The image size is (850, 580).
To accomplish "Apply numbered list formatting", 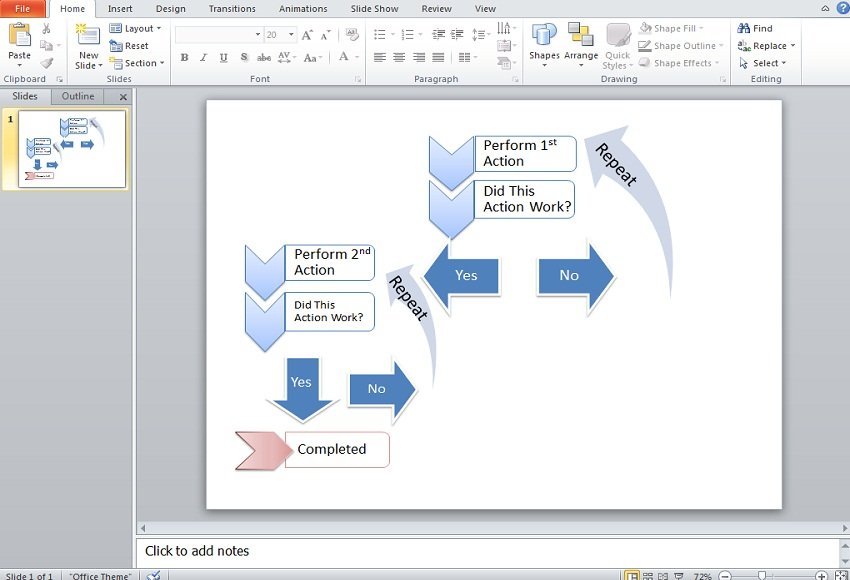I will click(x=408, y=35).
